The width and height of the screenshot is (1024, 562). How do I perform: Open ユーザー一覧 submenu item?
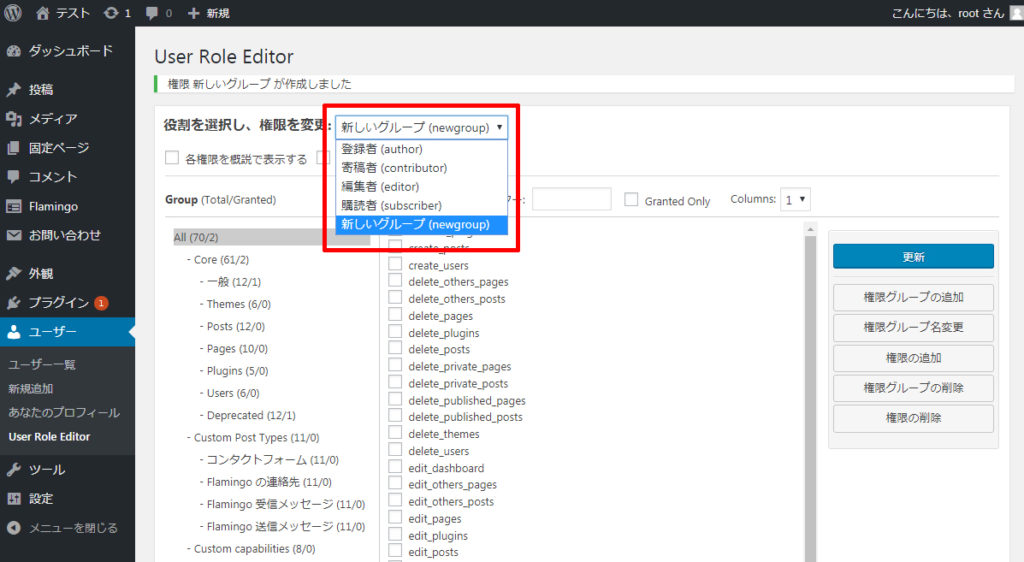(x=42, y=365)
